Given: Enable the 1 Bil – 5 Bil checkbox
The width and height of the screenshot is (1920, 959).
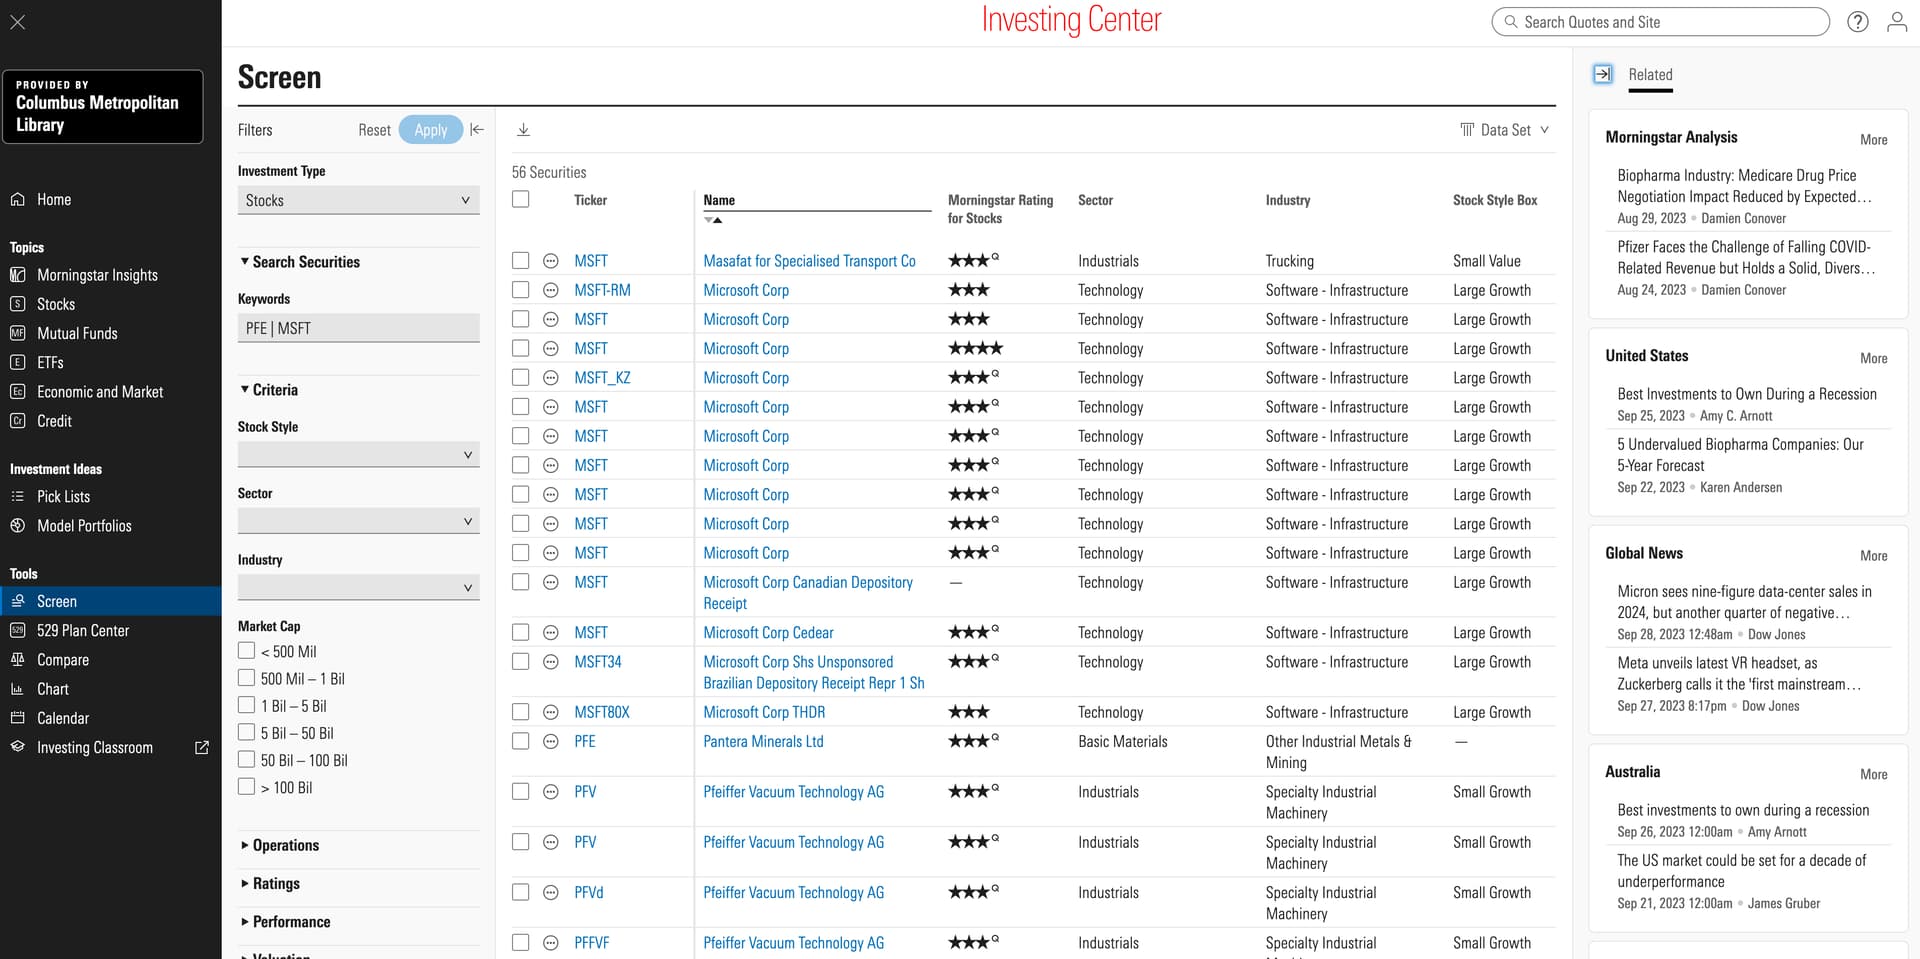Looking at the screenshot, I should point(246,705).
